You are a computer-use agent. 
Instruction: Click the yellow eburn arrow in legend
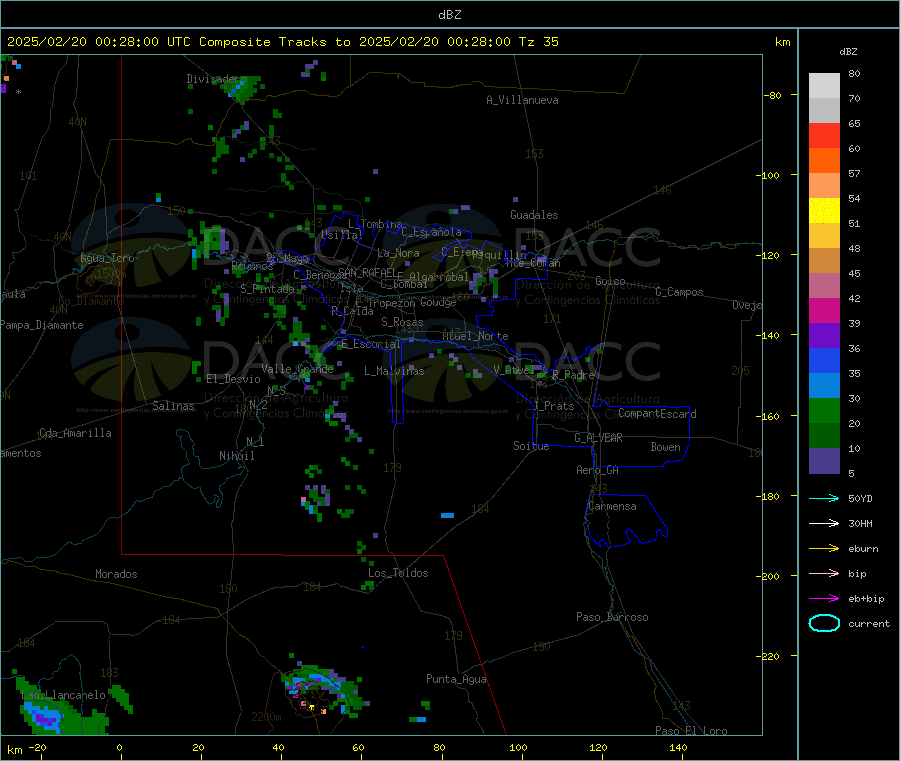tap(824, 549)
